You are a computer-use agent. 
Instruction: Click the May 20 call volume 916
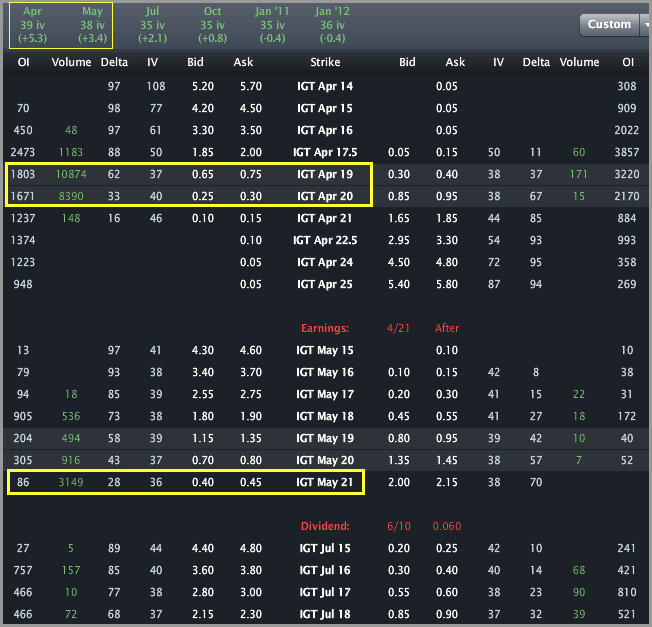[71, 460]
